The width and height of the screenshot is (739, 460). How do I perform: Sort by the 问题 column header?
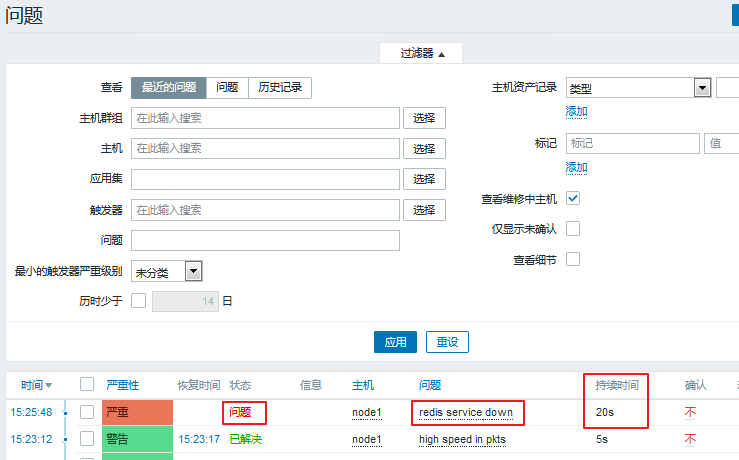[x=430, y=386]
